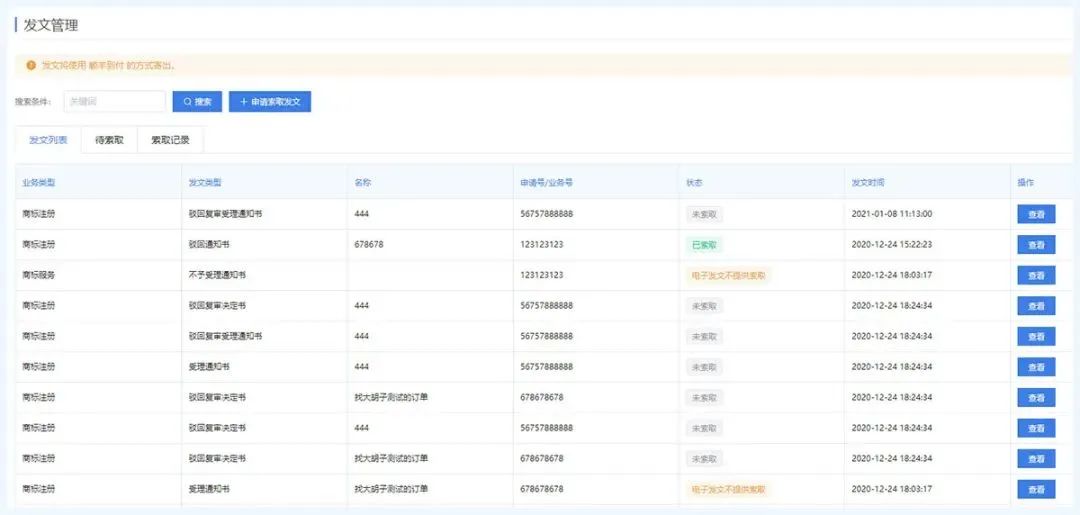Open the 索取记录 tab
Image resolution: width=1080 pixels, height=515 pixels.
click(170, 140)
